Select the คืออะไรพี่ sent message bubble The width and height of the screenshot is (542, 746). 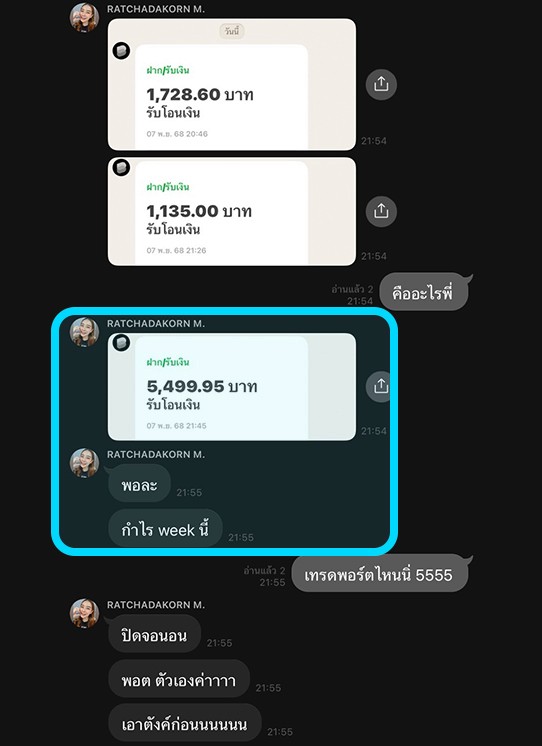[x=425, y=292]
